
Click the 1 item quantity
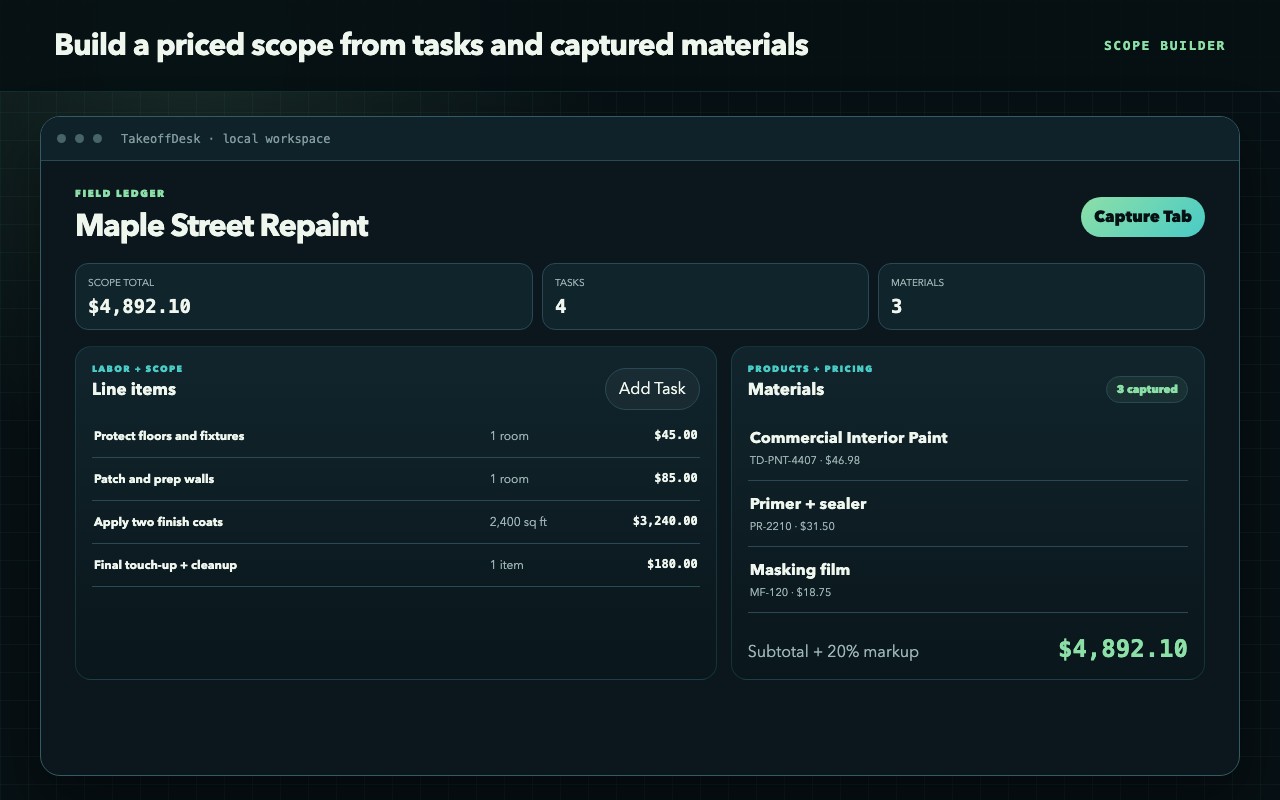point(507,565)
